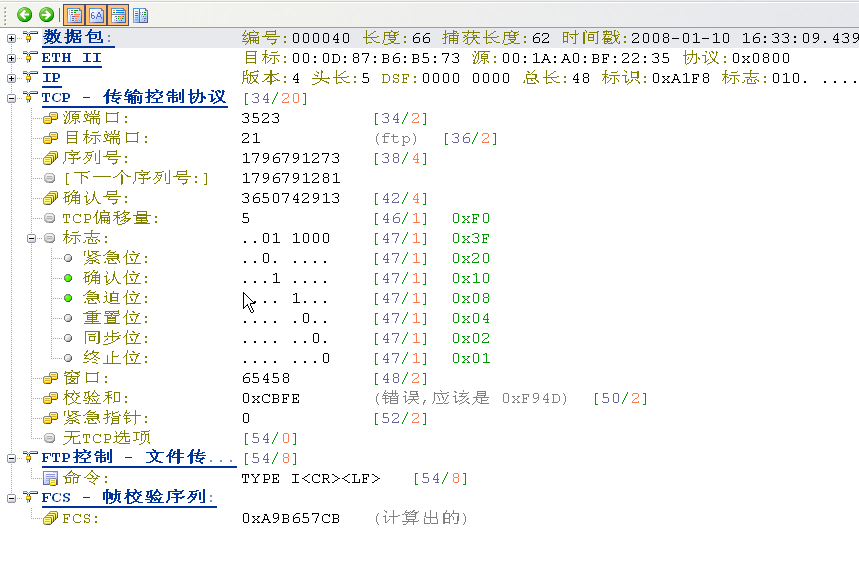
Task: Select sequence number 1796791273
Action: [291, 158]
